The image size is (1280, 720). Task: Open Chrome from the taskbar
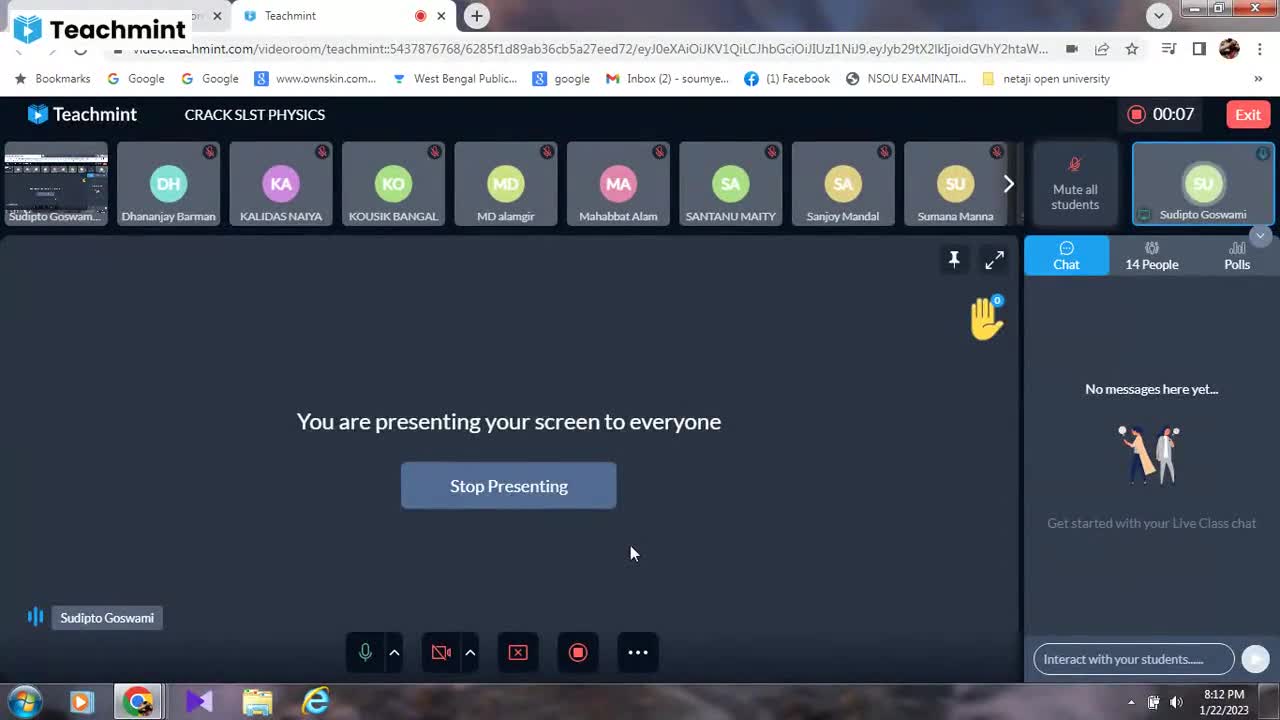tap(138, 702)
